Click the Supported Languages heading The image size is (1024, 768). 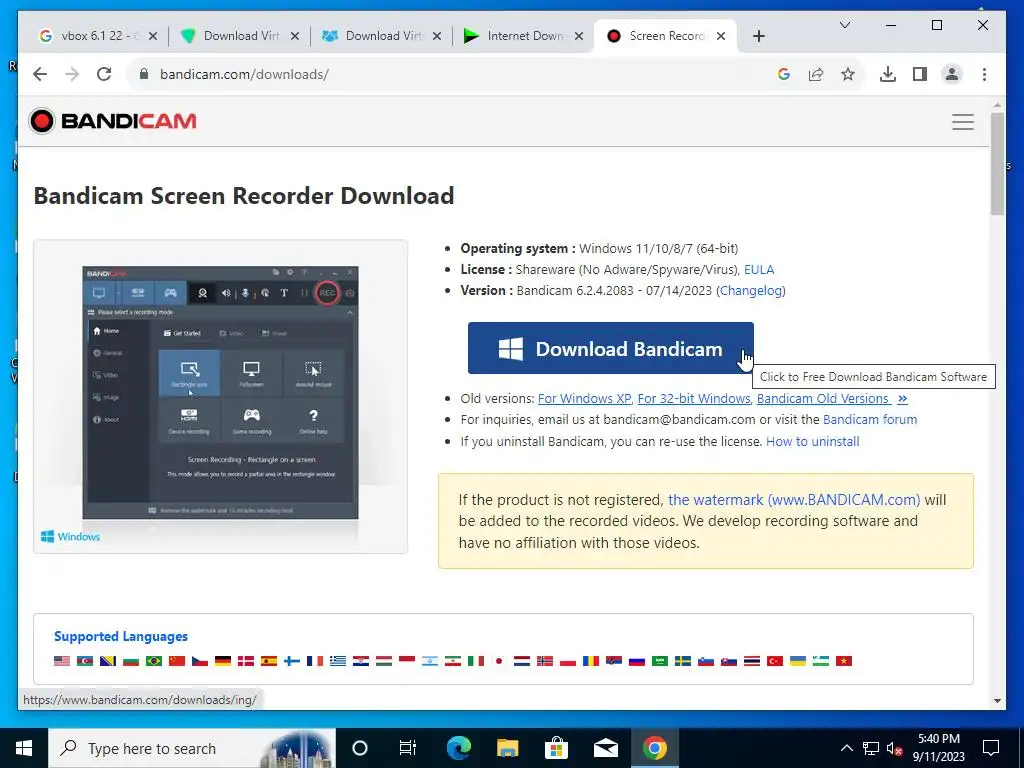[x=121, y=636]
